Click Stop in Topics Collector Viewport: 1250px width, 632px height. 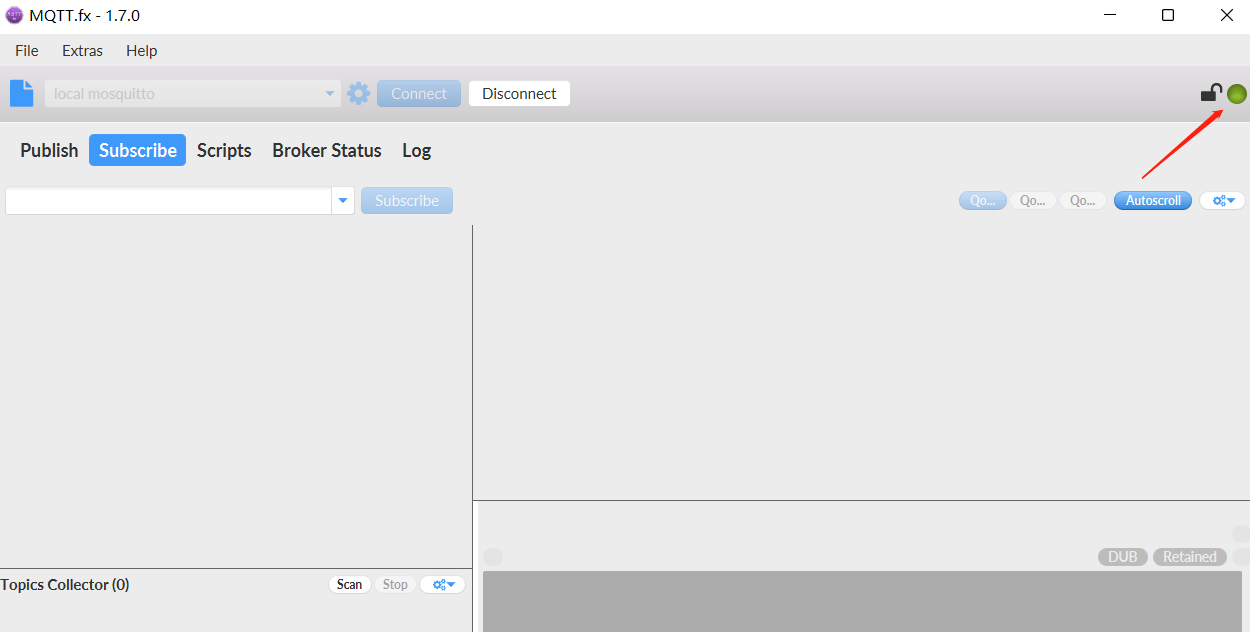click(395, 584)
